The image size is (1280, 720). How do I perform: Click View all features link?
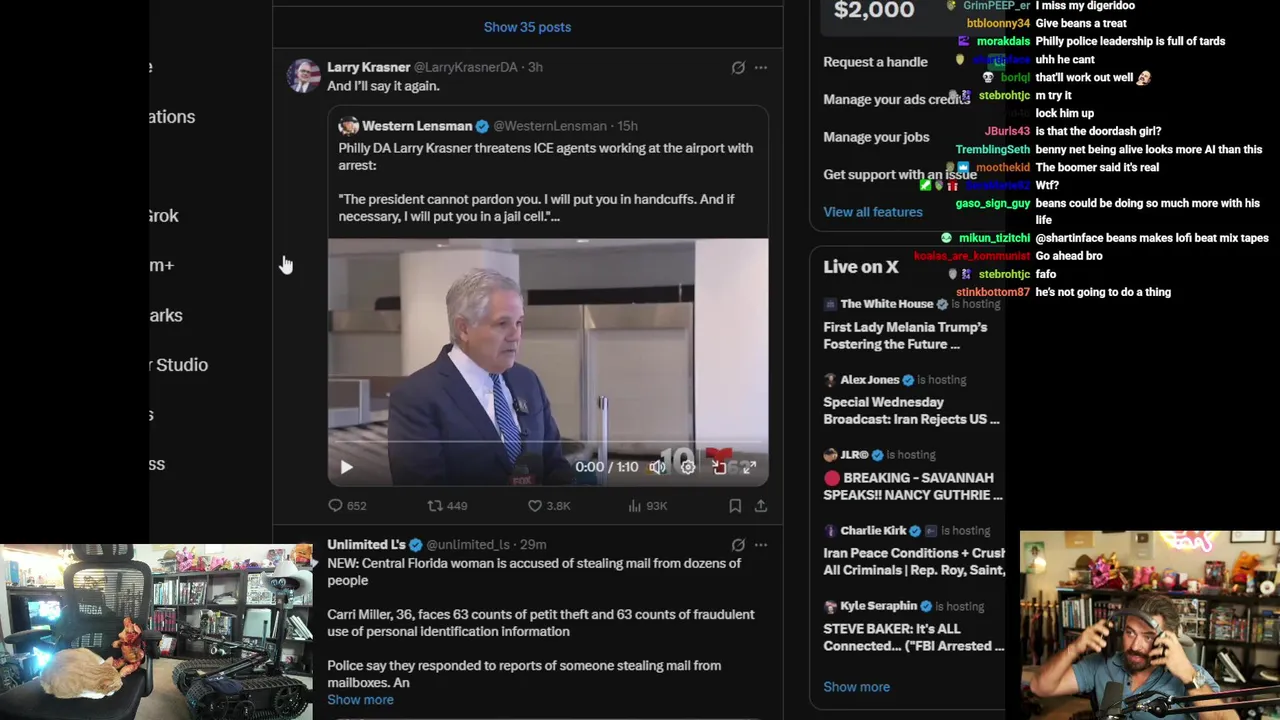click(x=873, y=212)
